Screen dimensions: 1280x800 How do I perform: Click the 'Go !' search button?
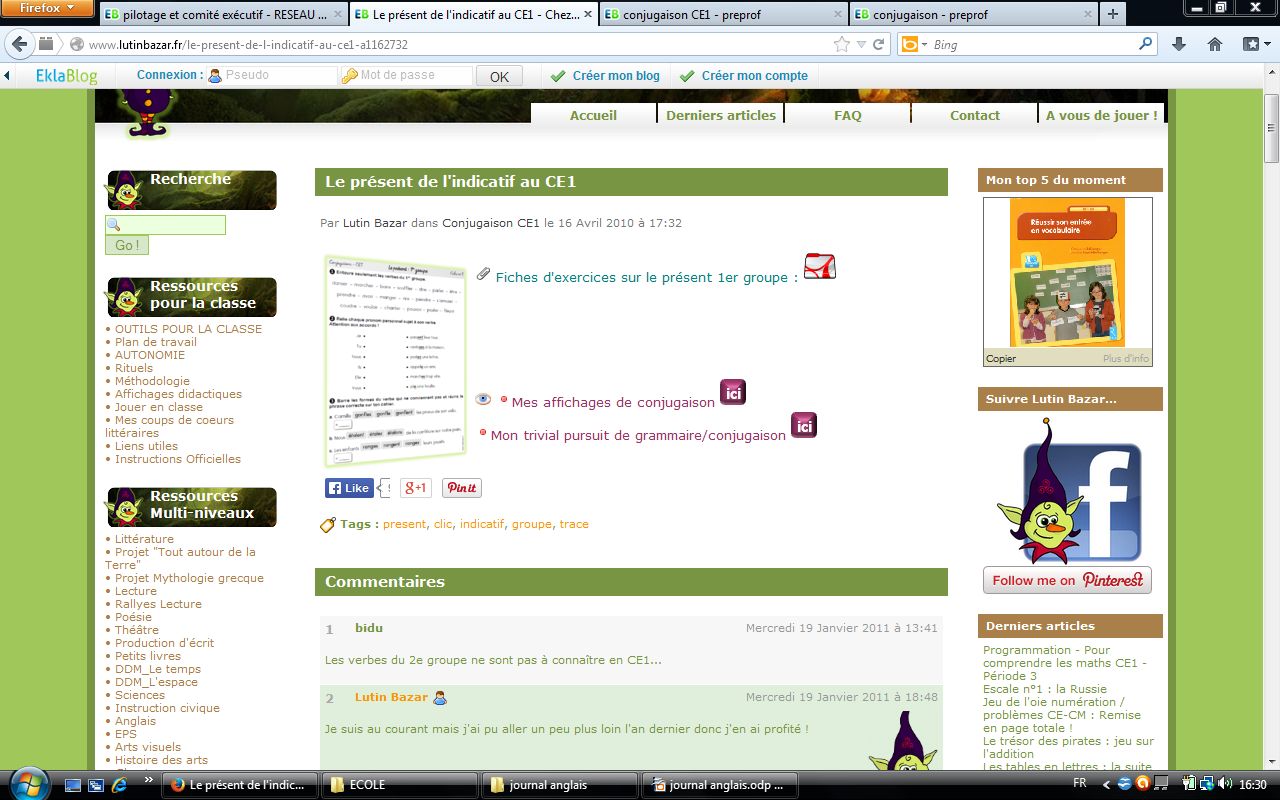tap(127, 245)
